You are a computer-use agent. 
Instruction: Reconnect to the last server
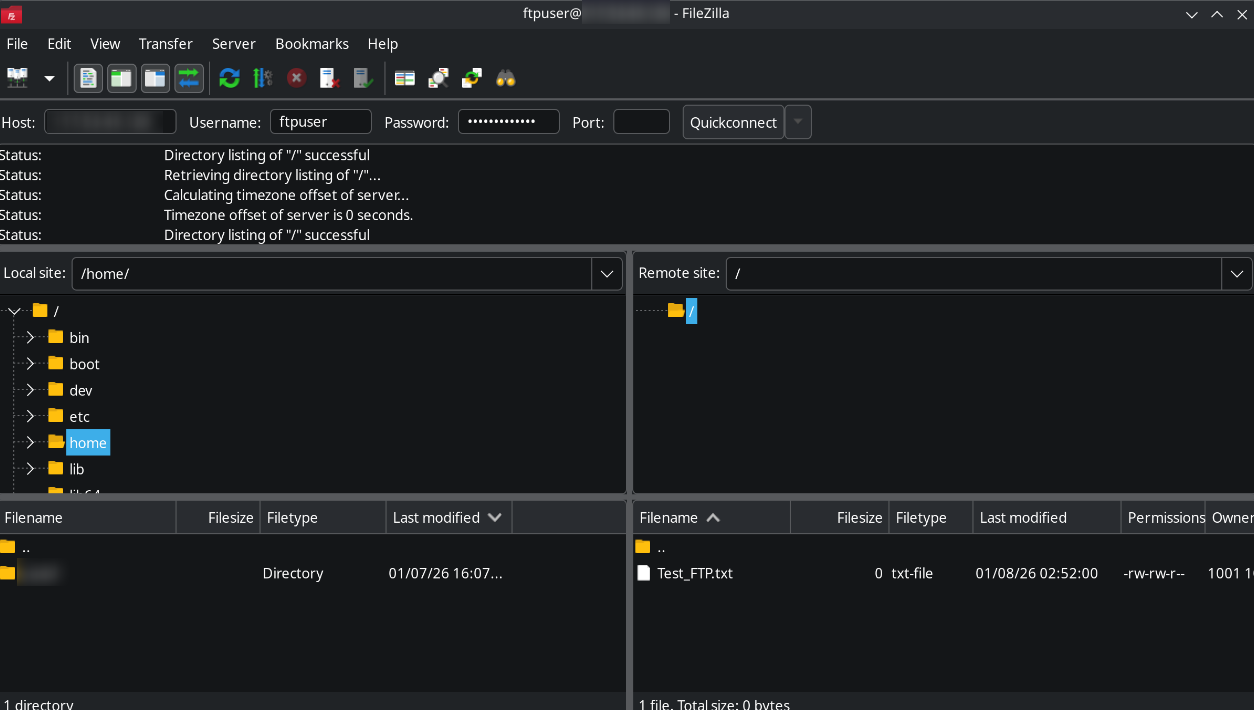[x=363, y=78]
